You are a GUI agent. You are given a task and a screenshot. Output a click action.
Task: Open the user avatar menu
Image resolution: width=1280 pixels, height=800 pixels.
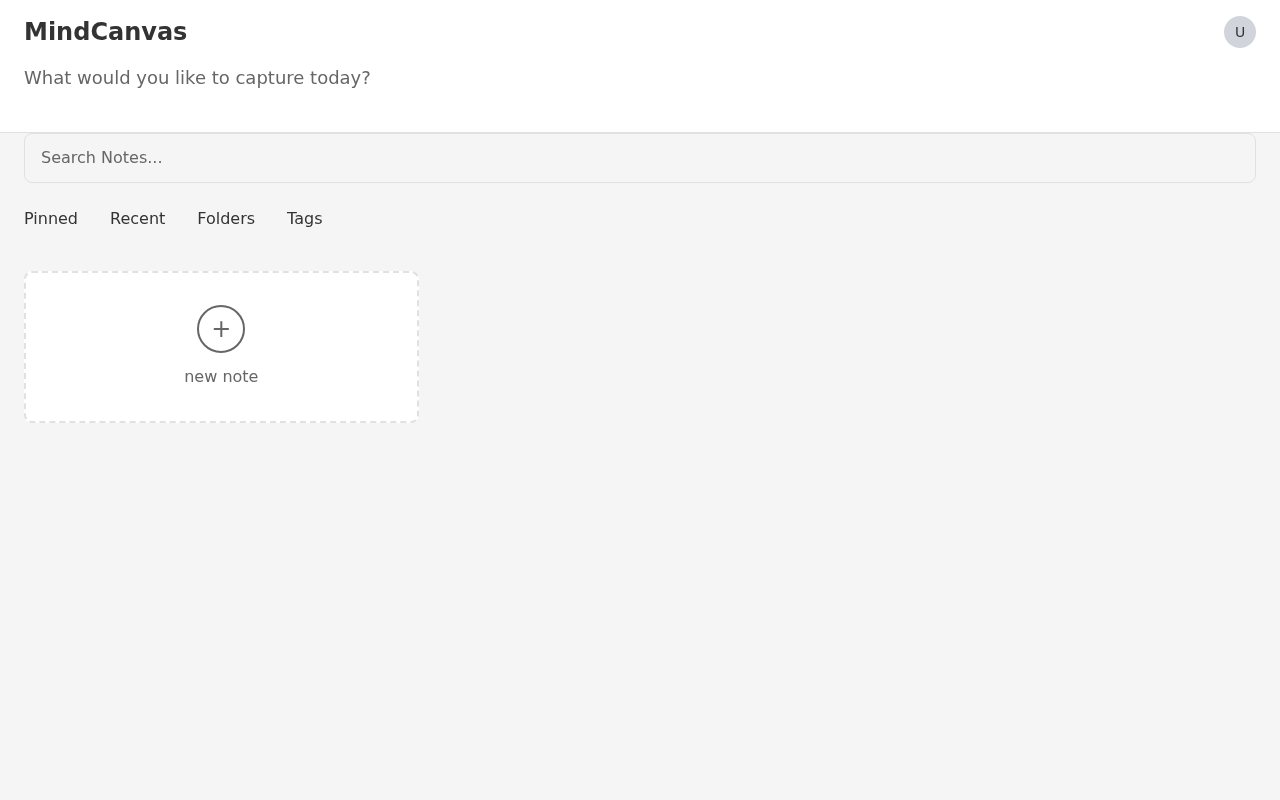pos(1239,32)
